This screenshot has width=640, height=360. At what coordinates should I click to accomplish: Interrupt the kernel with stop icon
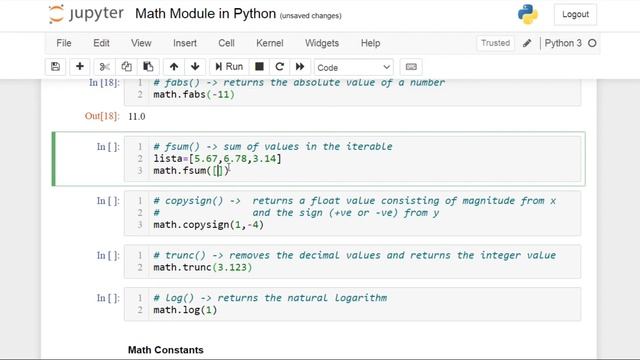tap(259, 67)
